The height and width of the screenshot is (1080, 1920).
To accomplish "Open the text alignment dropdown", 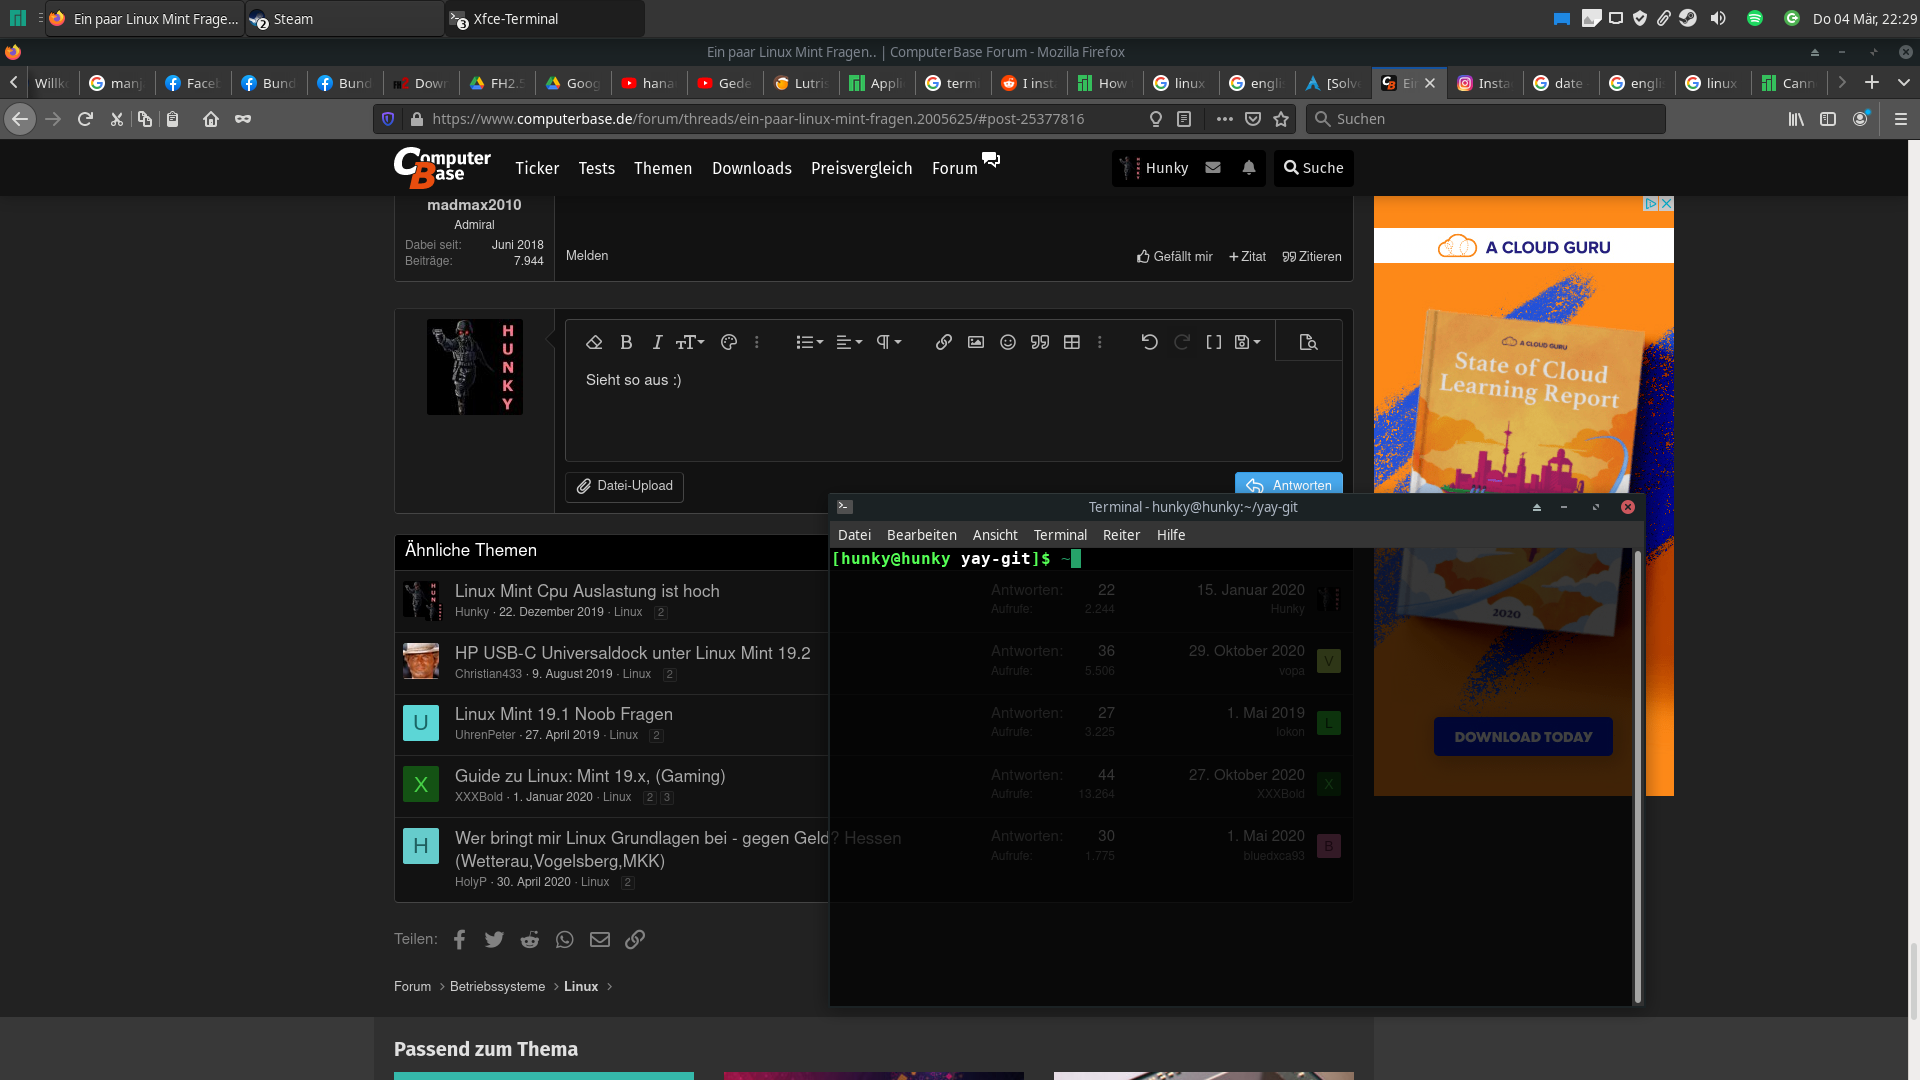I will point(848,342).
